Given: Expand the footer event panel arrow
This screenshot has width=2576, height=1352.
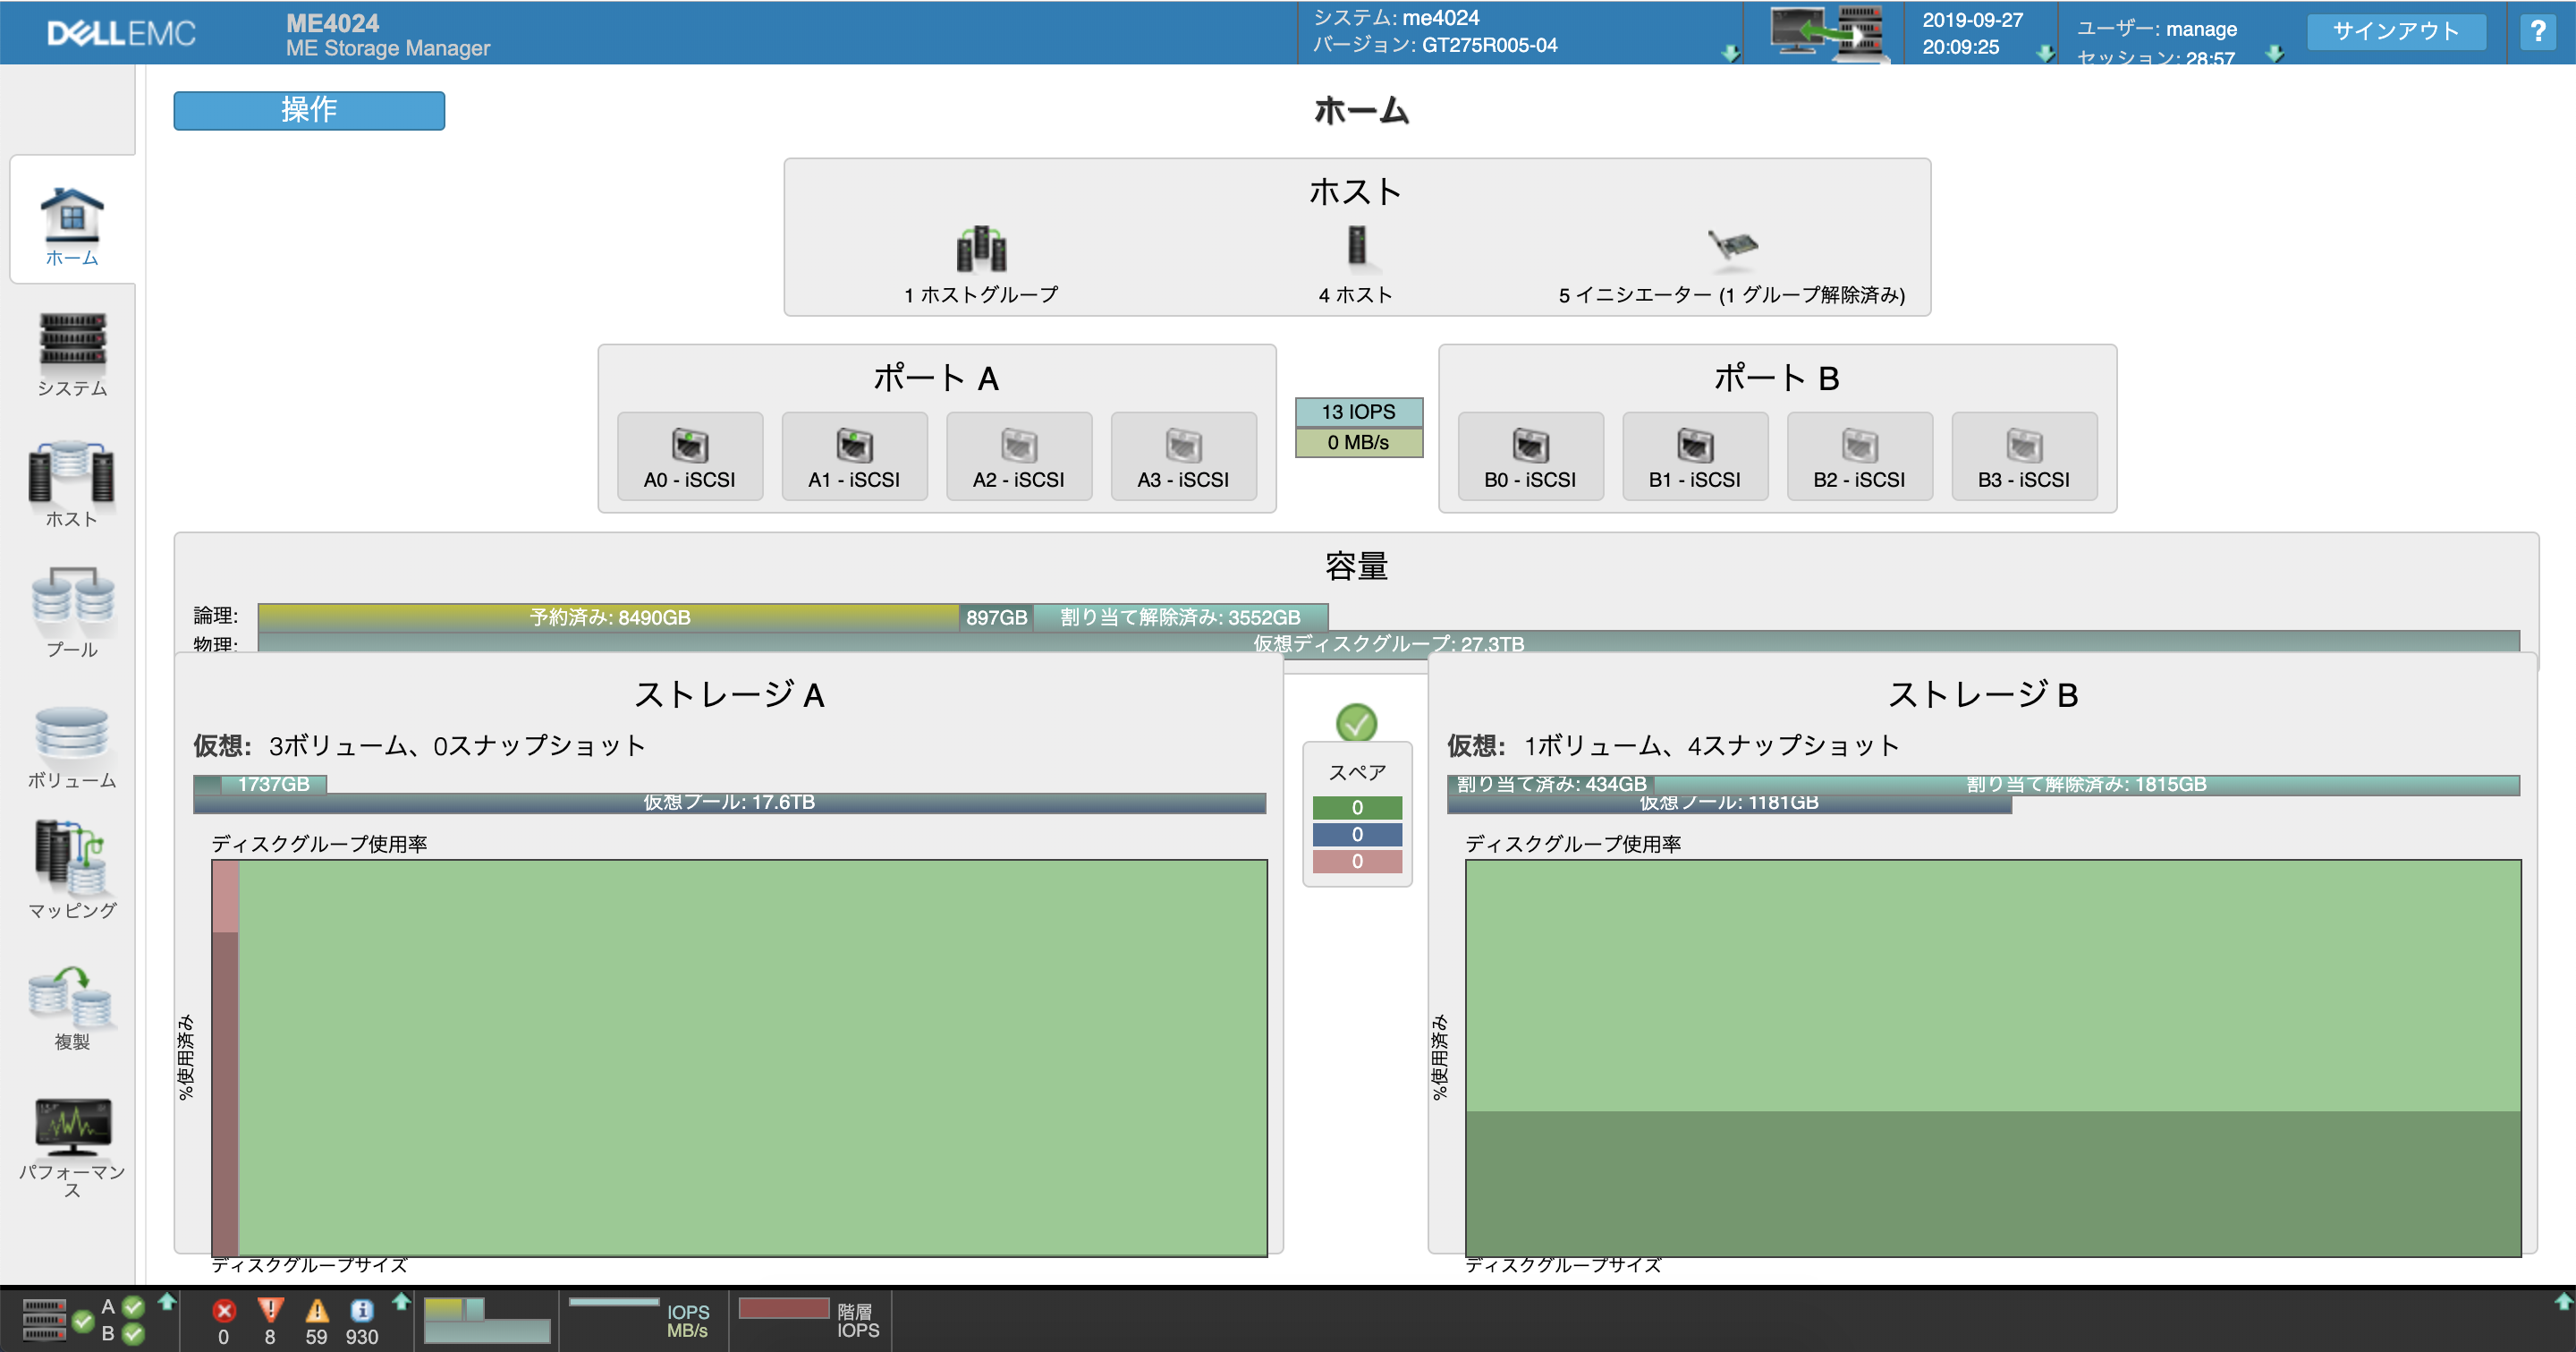Looking at the screenshot, I should click(x=401, y=1302).
